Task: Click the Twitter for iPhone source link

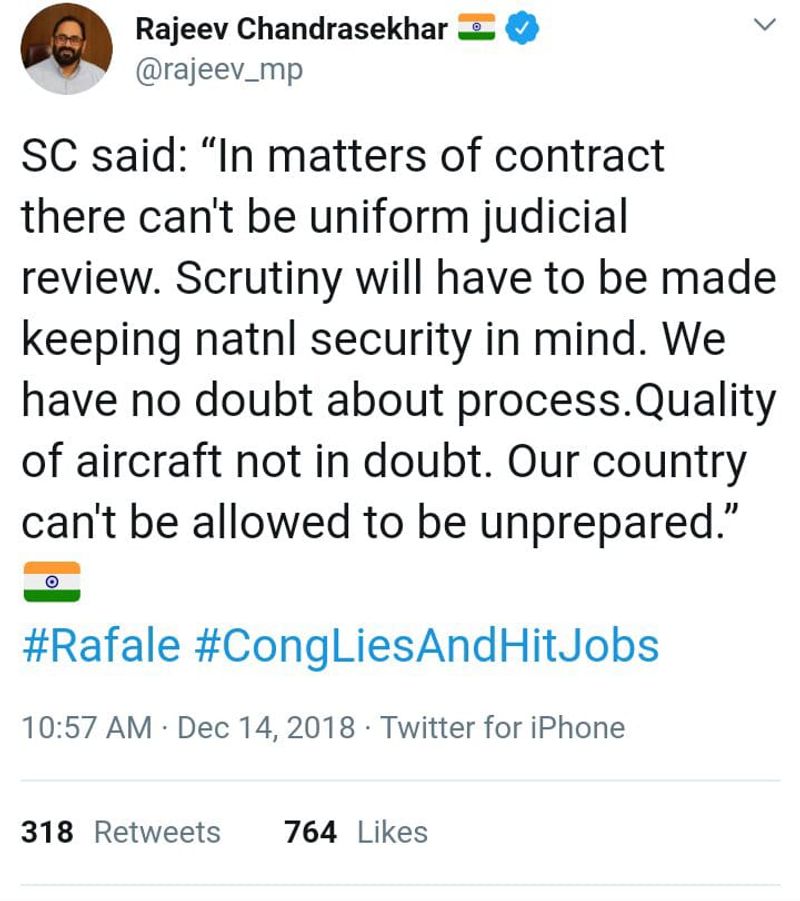Action: pos(502,727)
